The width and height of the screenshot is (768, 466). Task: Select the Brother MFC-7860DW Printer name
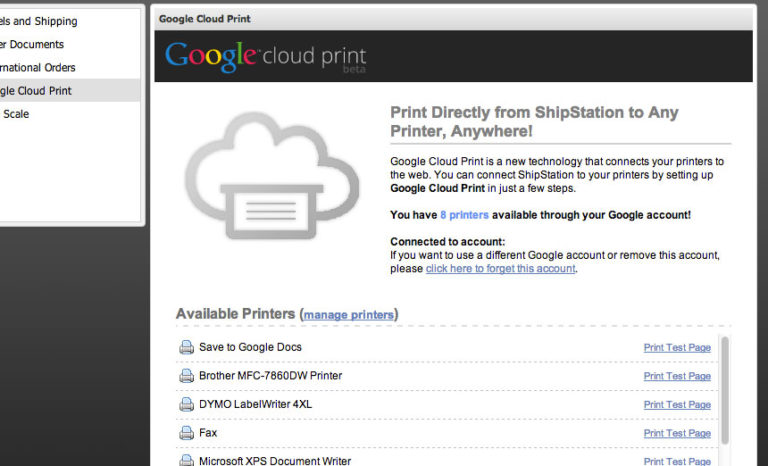pos(270,375)
